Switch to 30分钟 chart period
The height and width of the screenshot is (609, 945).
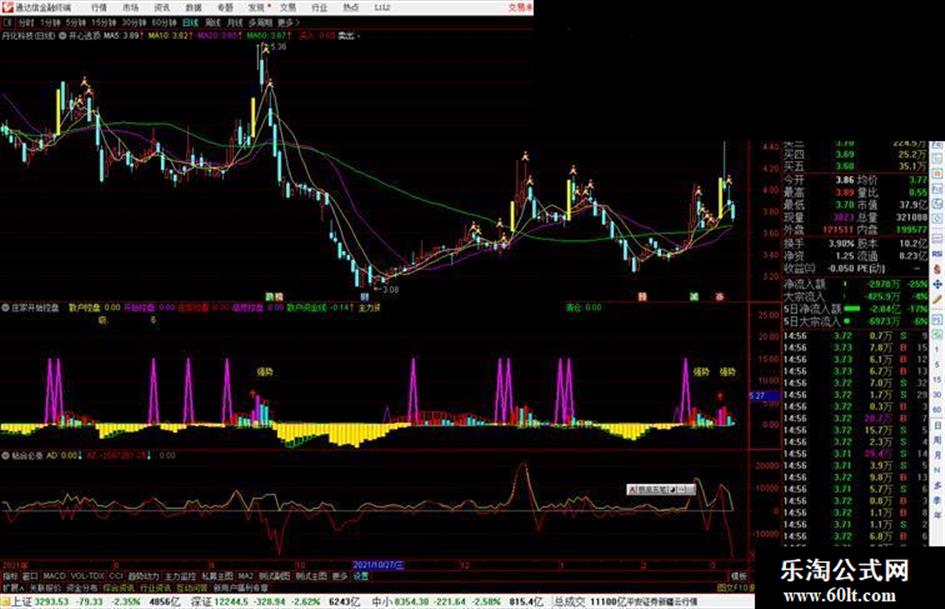134,22
